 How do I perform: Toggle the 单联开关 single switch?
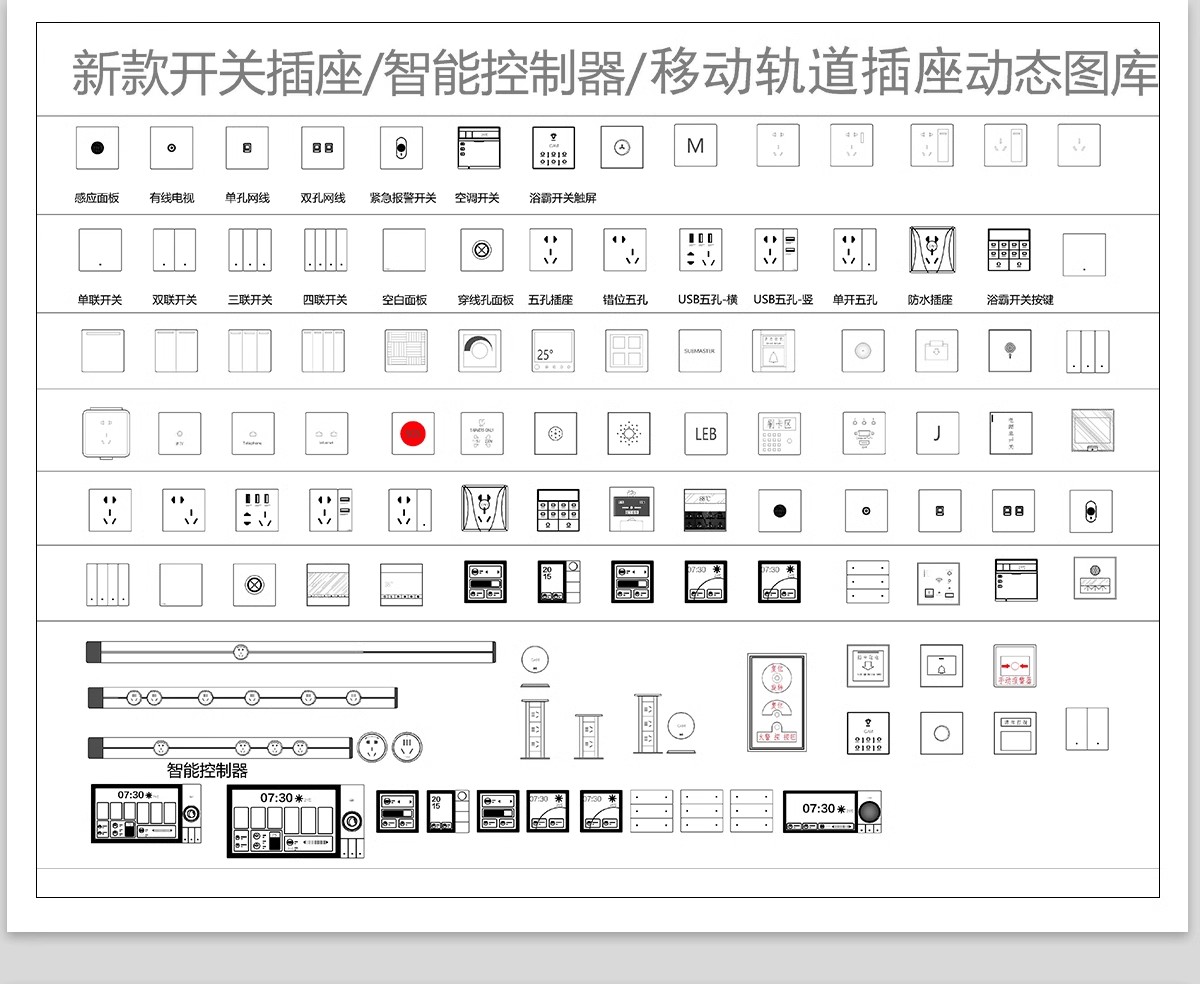(100, 250)
